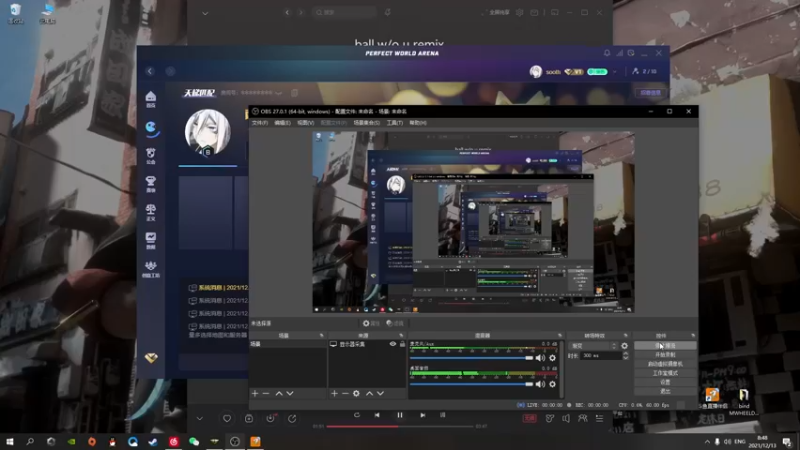Pop out the Audio Mixer dock panel
The width and height of the screenshot is (800, 450).
click(560, 335)
